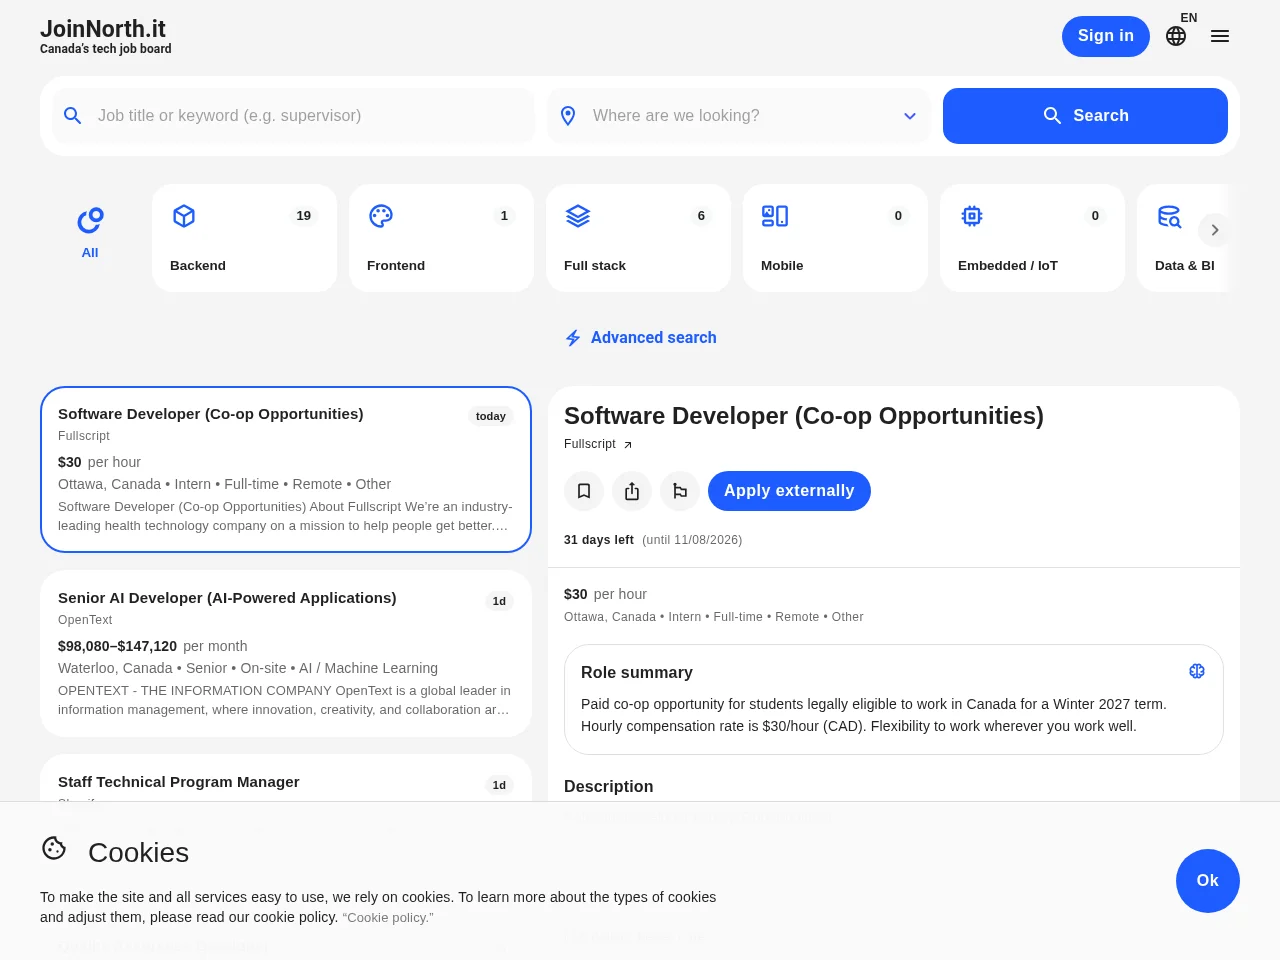Click "$98,080–$147,120" salary text
This screenshot has width=1280, height=960.
coord(118,646)
